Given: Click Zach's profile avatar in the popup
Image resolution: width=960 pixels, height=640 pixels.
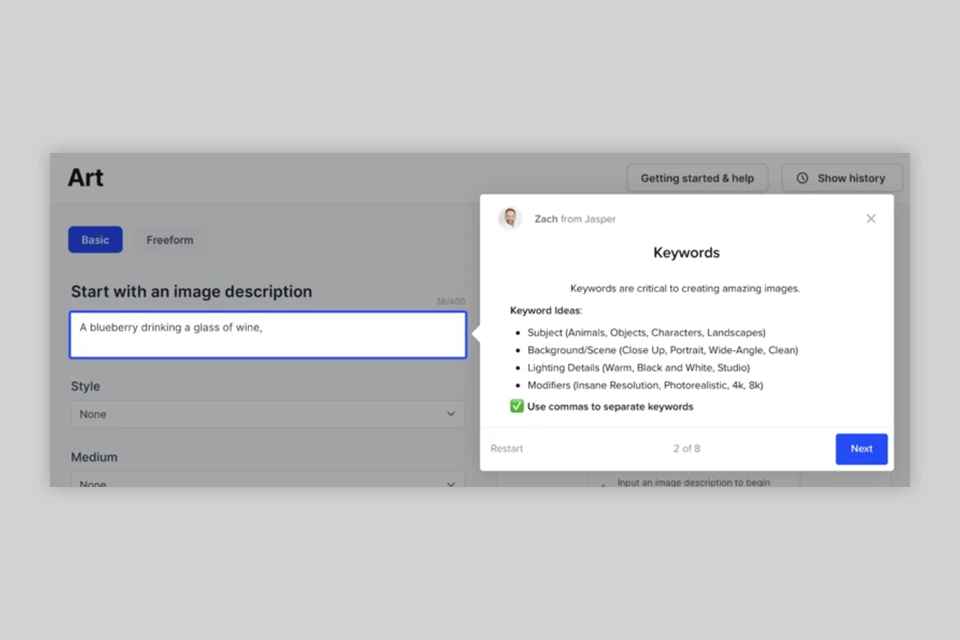Looking at the screenshot, I should (510, 219).
